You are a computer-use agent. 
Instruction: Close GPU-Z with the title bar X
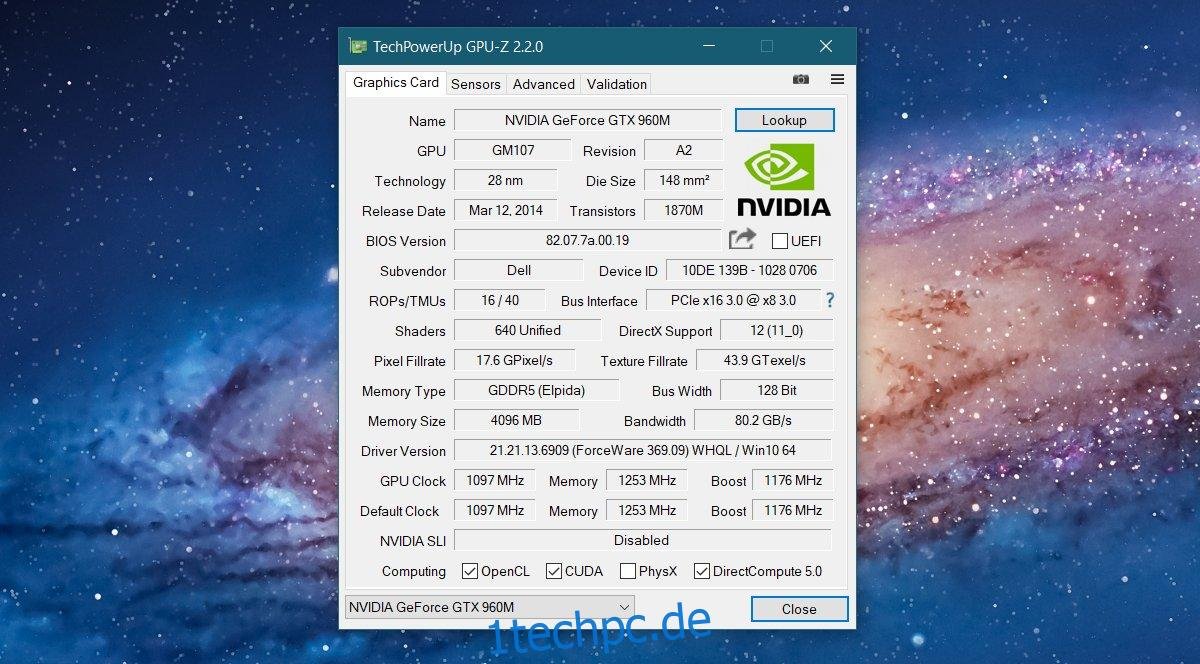[x=826, y=46]
